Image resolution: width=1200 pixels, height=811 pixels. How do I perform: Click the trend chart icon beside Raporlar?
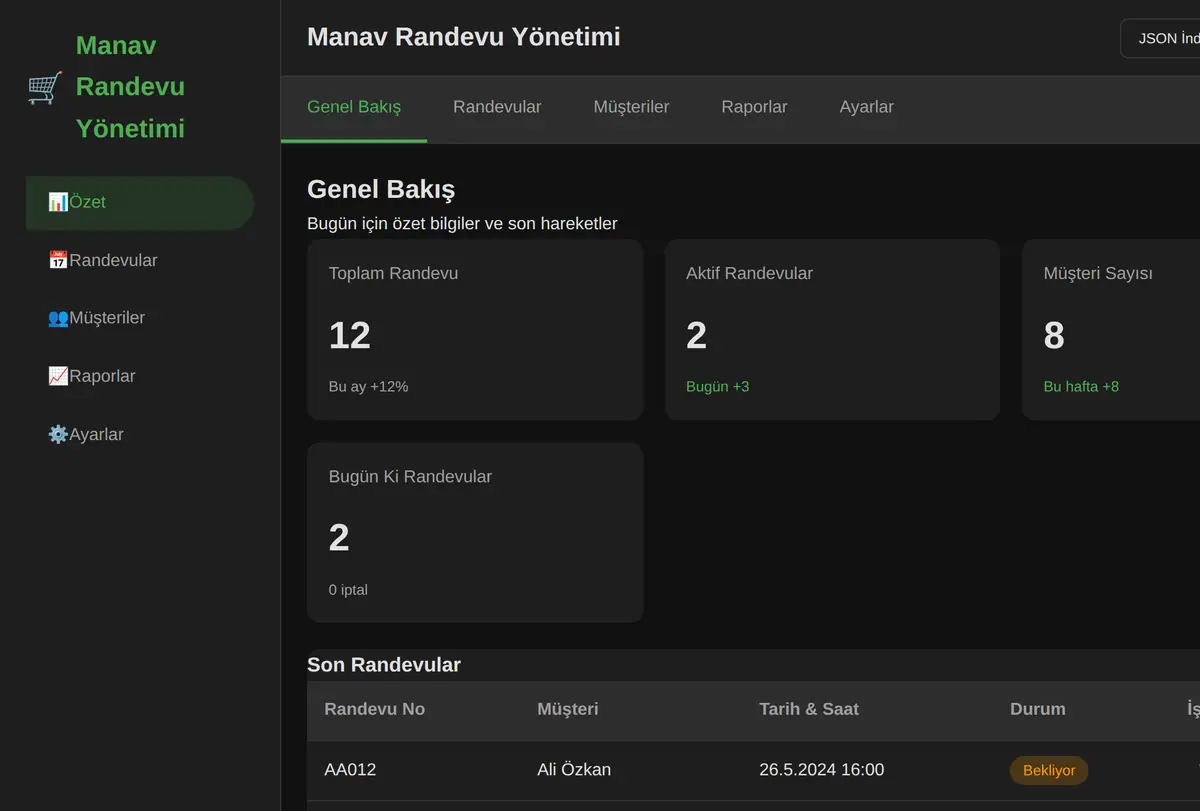click(x=58, y=376)
